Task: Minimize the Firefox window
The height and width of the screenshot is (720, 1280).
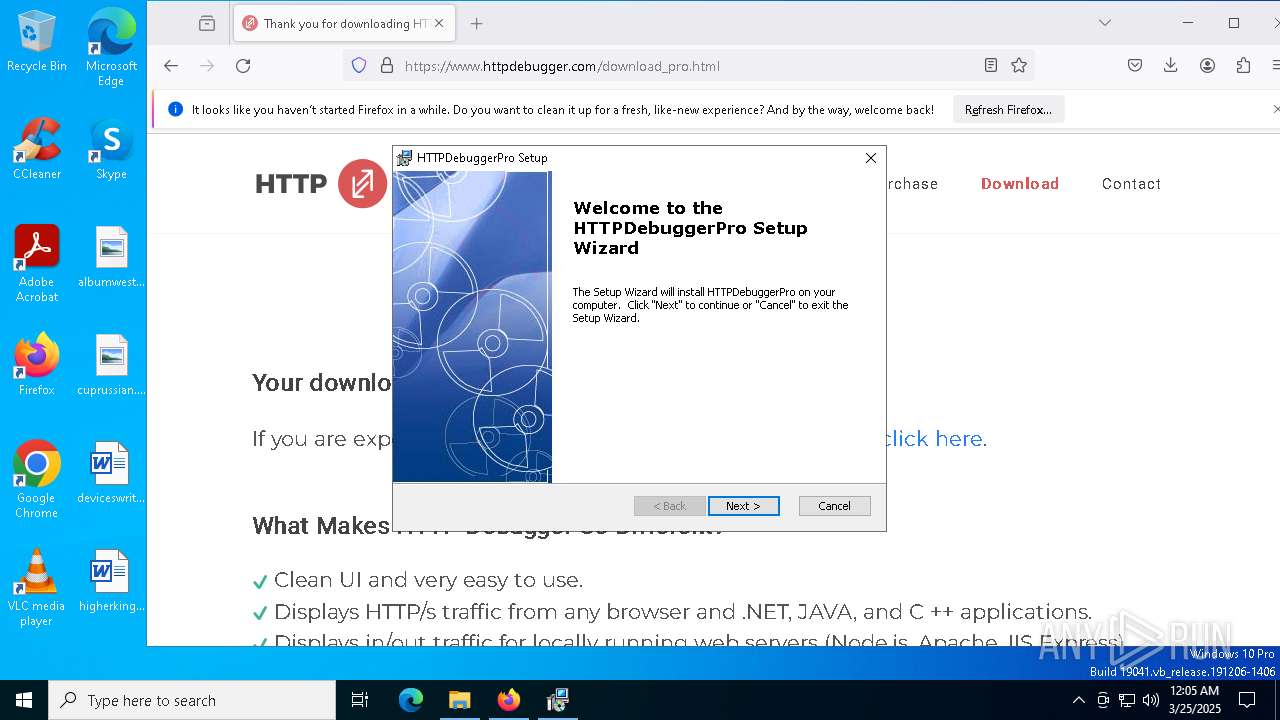Action: 1188,23
